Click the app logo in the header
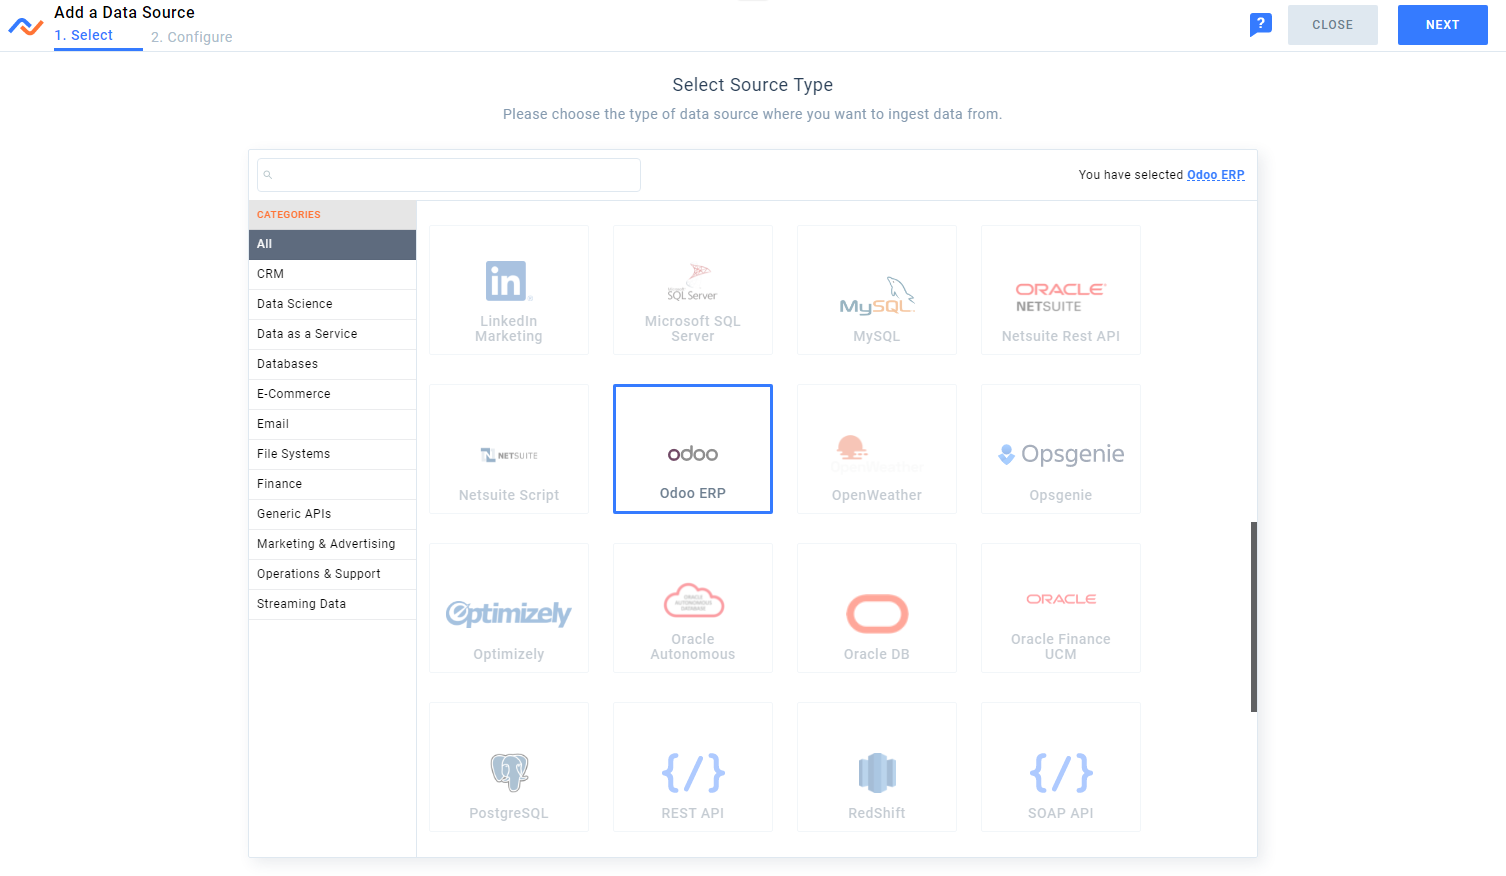The height and width of the screenshot is (876, 1506). pos(26,27)
